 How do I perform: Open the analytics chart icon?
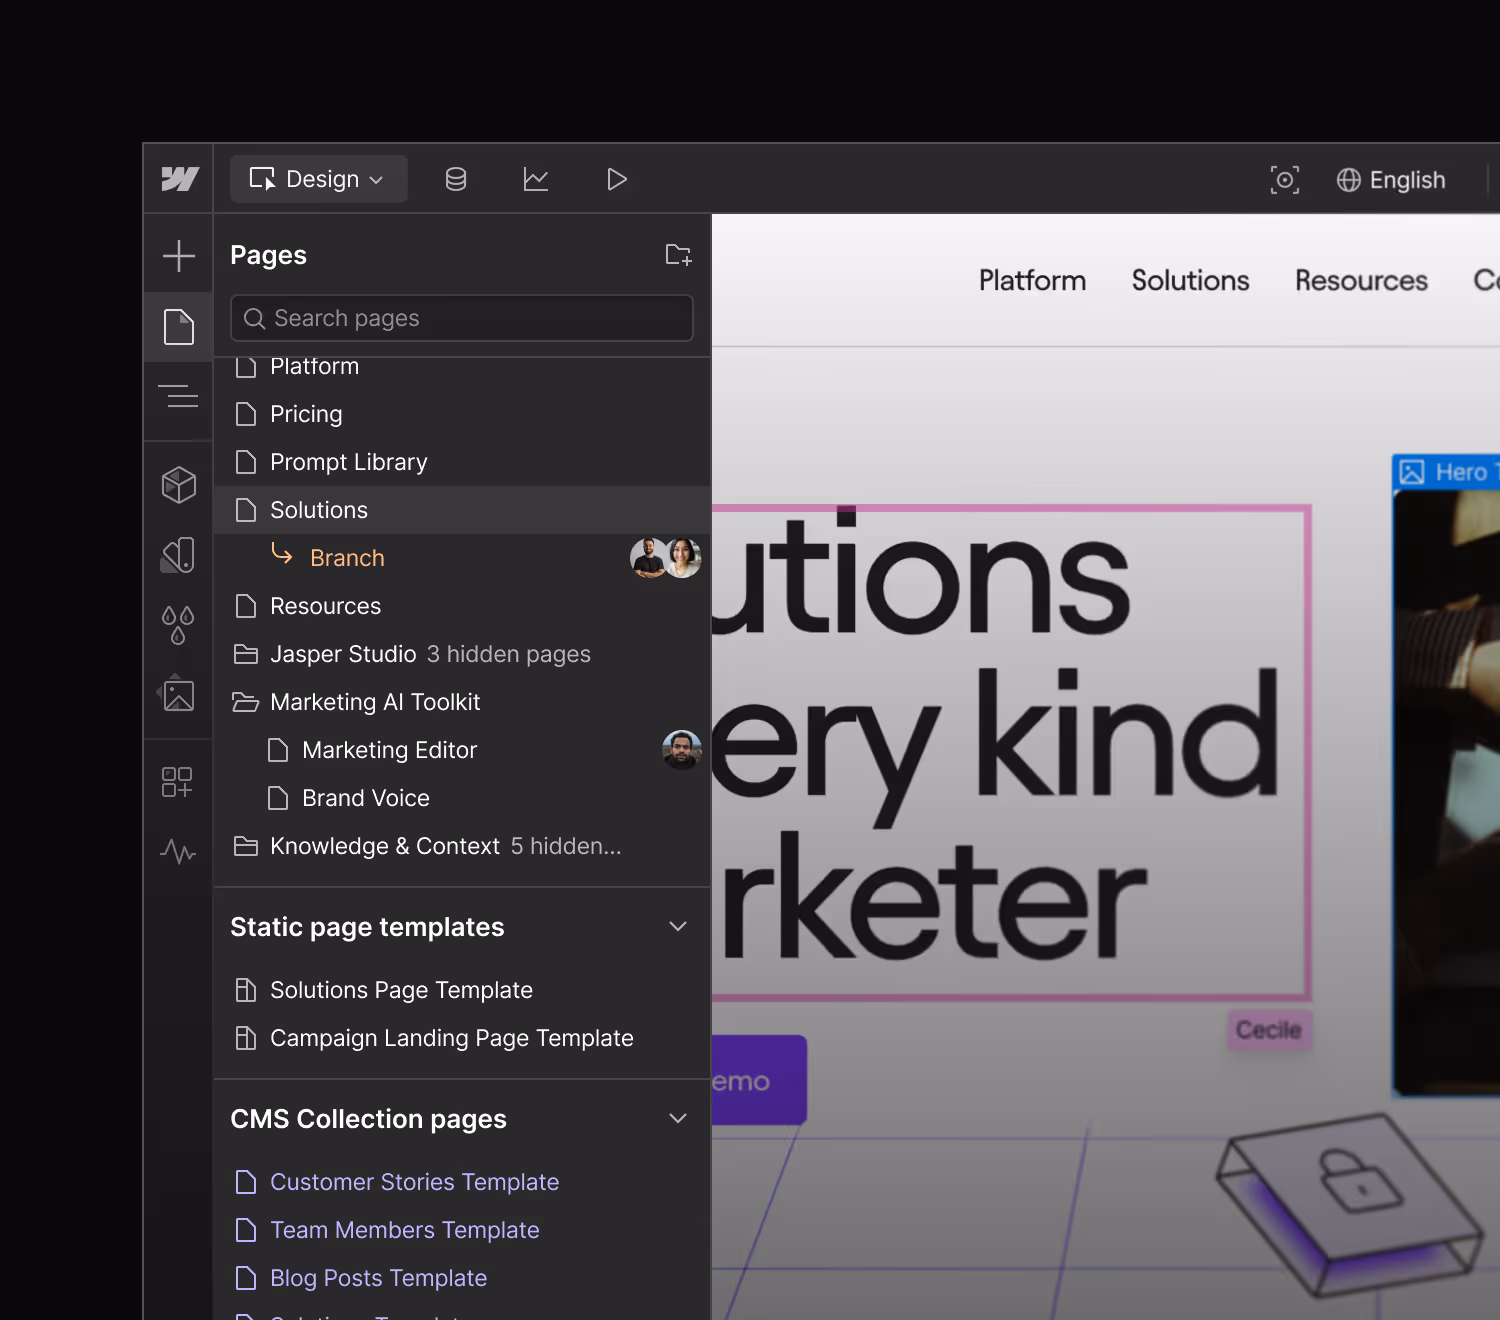click(x=536, y=179)
